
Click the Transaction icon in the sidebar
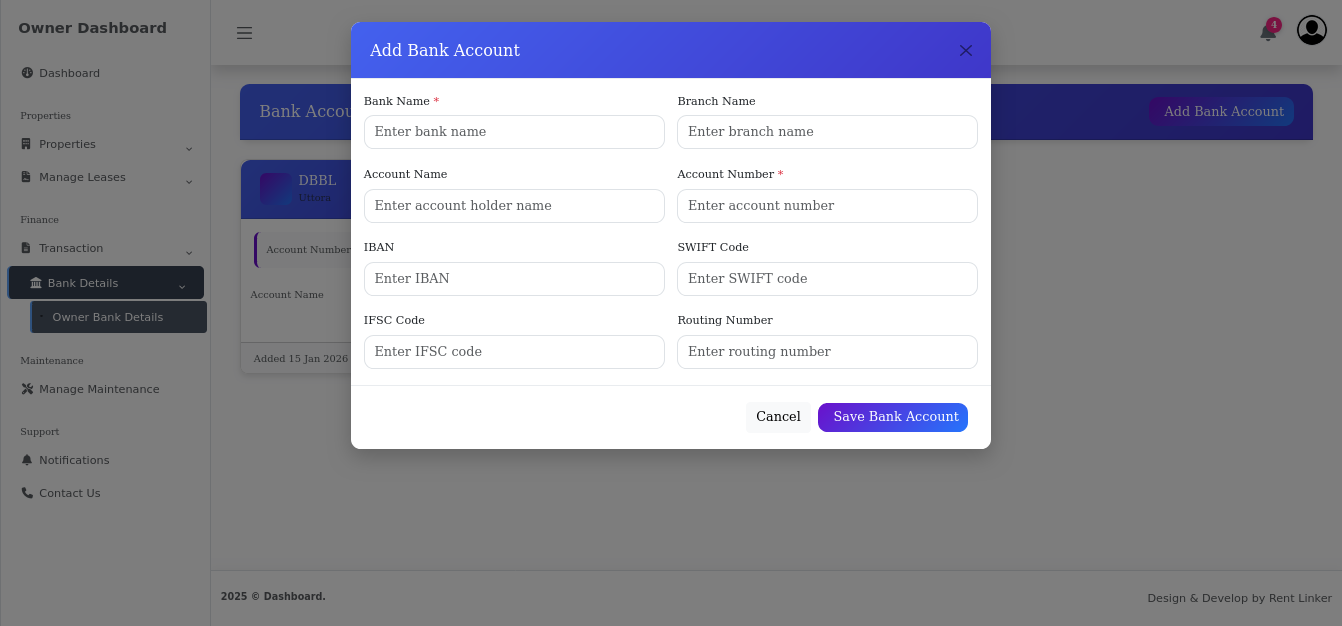click(27, 248)
